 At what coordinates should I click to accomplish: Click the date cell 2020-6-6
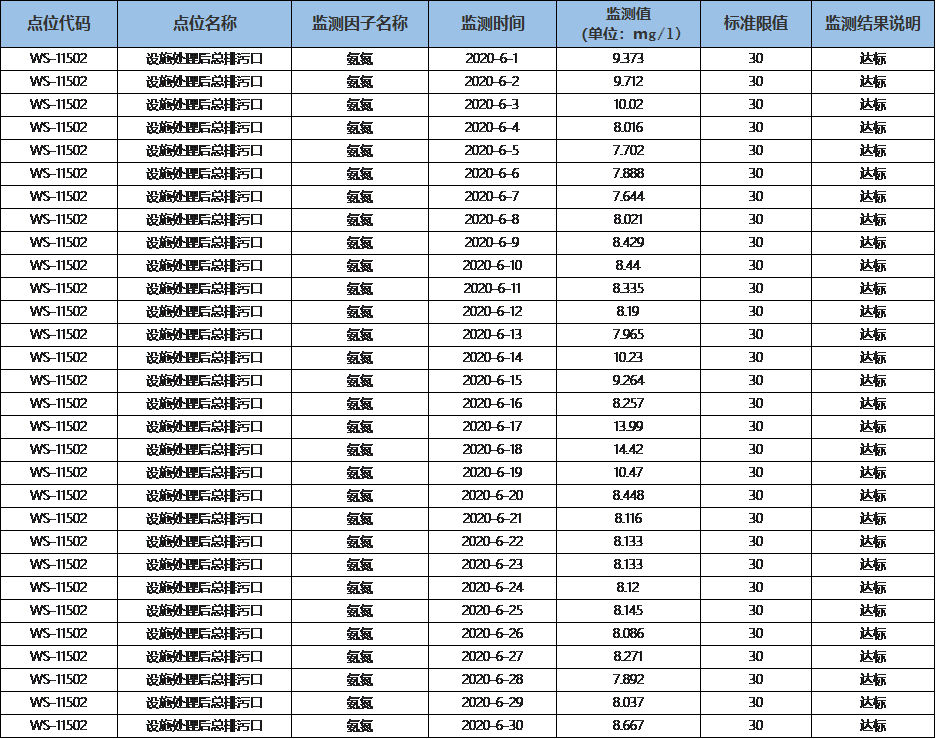click(x=492, y=174)
